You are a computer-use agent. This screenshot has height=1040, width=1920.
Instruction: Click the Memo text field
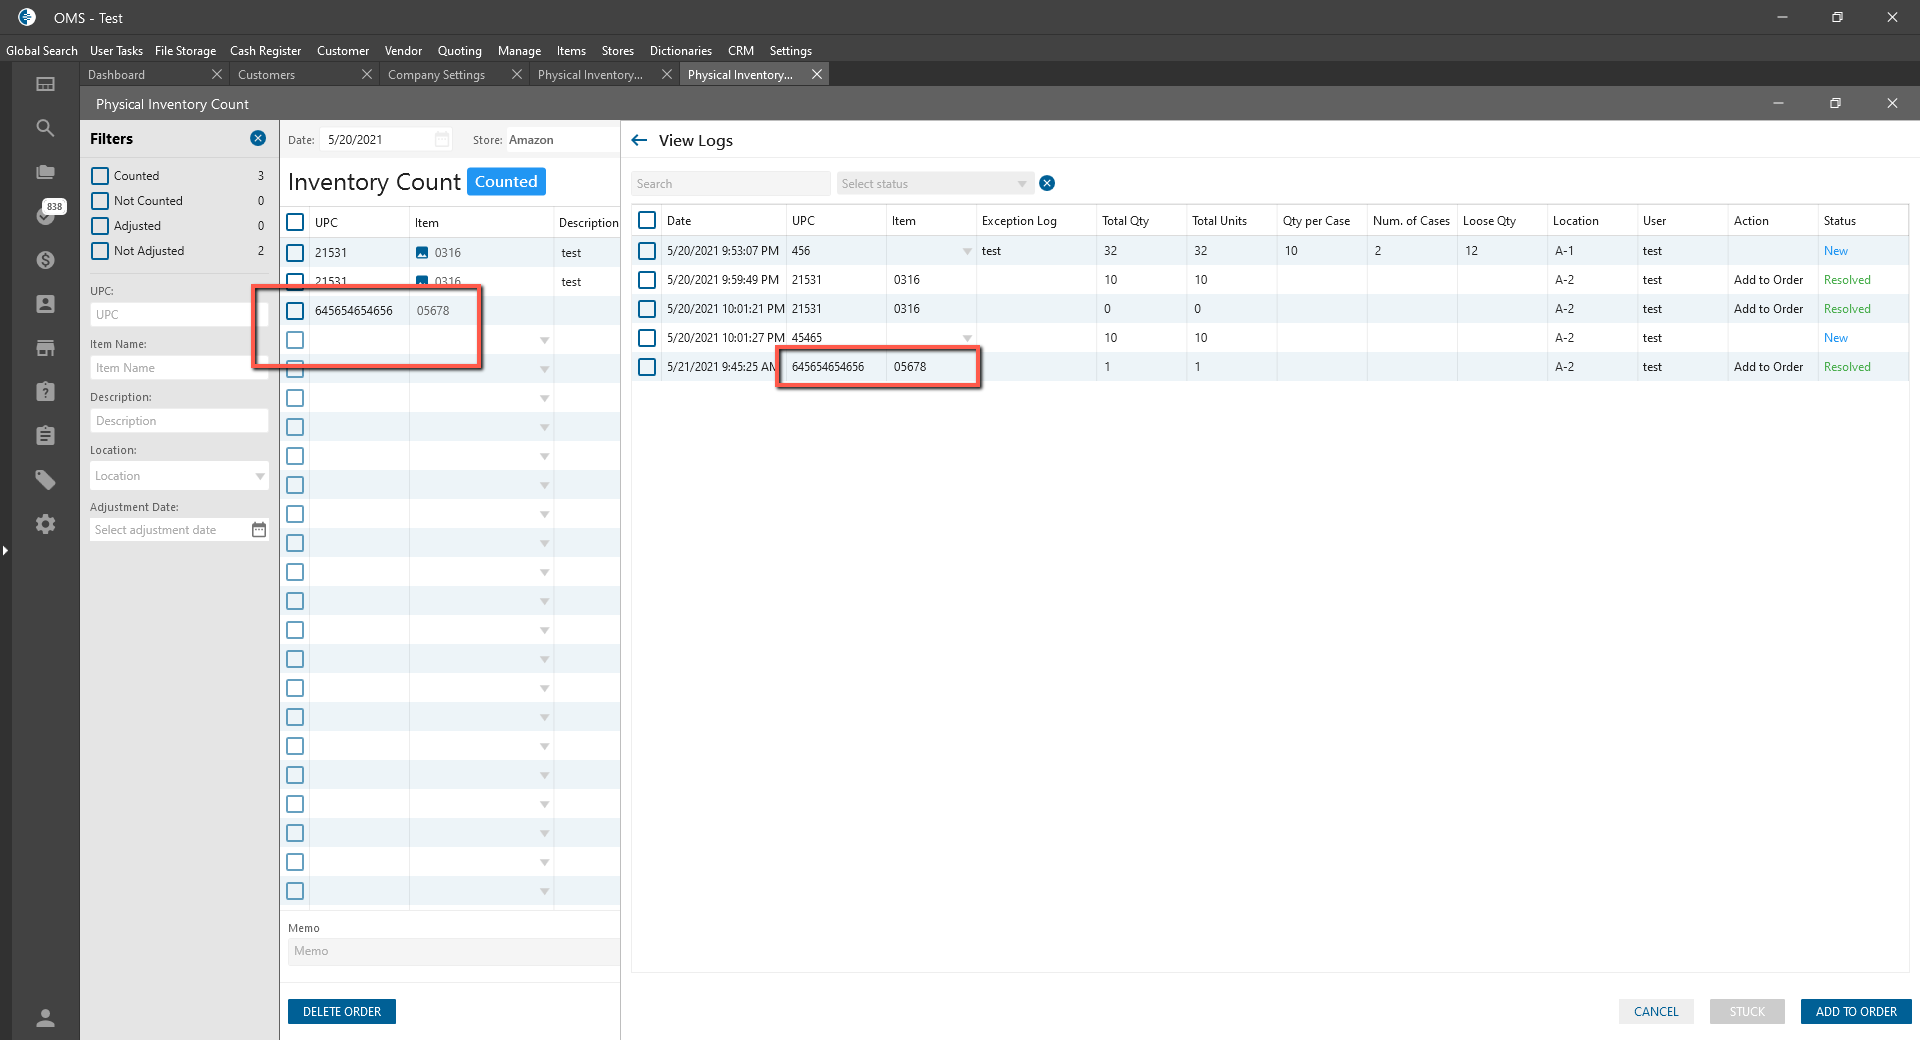tap(452, 951)
